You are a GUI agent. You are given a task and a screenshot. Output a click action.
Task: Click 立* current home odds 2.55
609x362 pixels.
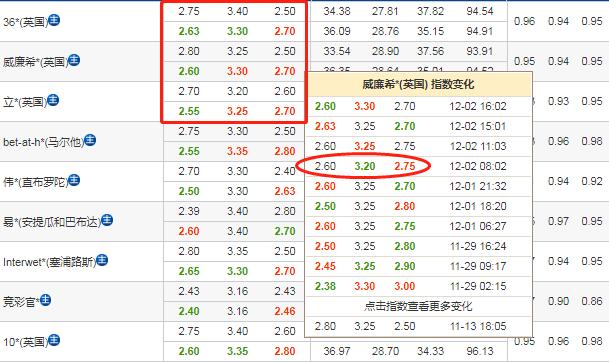[x=189, y=111]
